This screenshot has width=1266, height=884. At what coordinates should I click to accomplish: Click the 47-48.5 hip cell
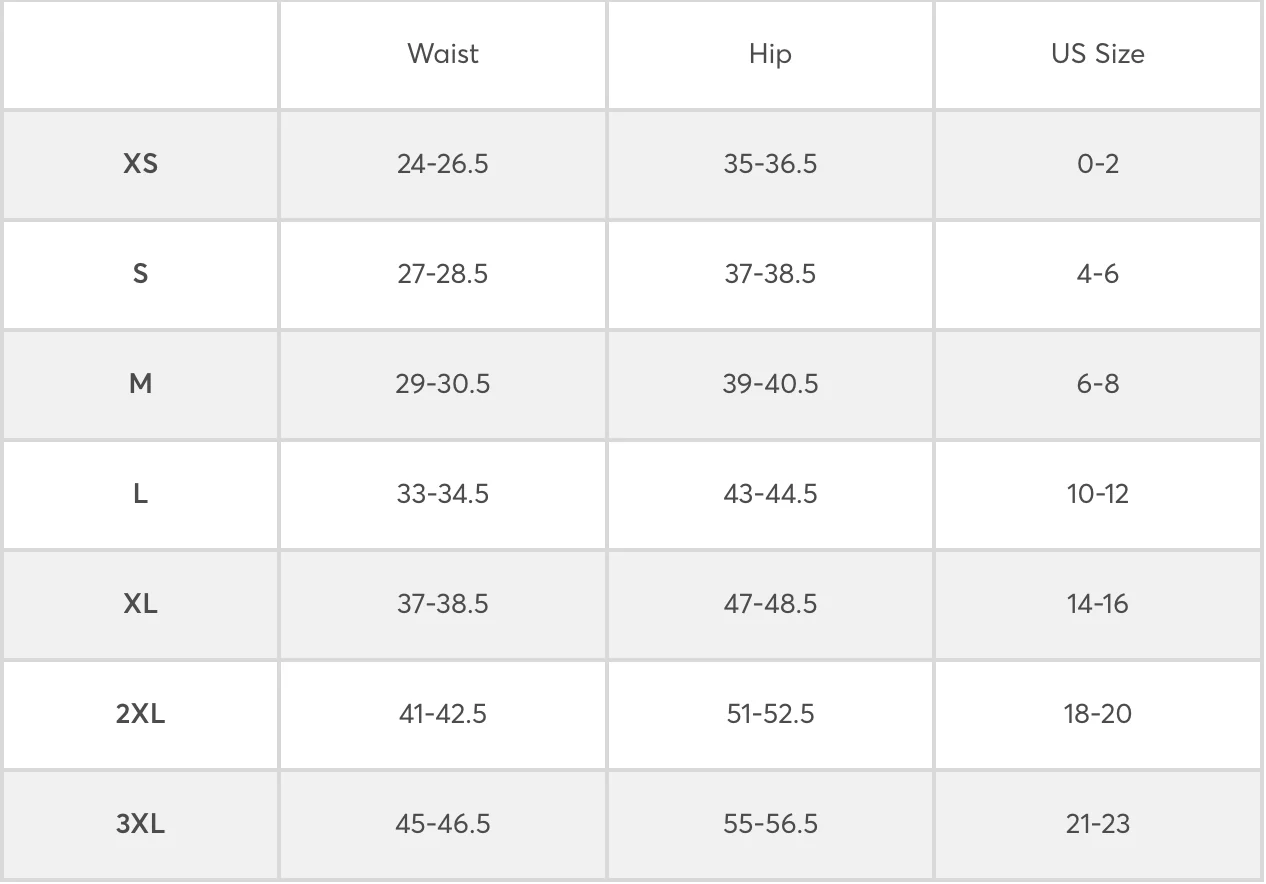pos(770,604)
